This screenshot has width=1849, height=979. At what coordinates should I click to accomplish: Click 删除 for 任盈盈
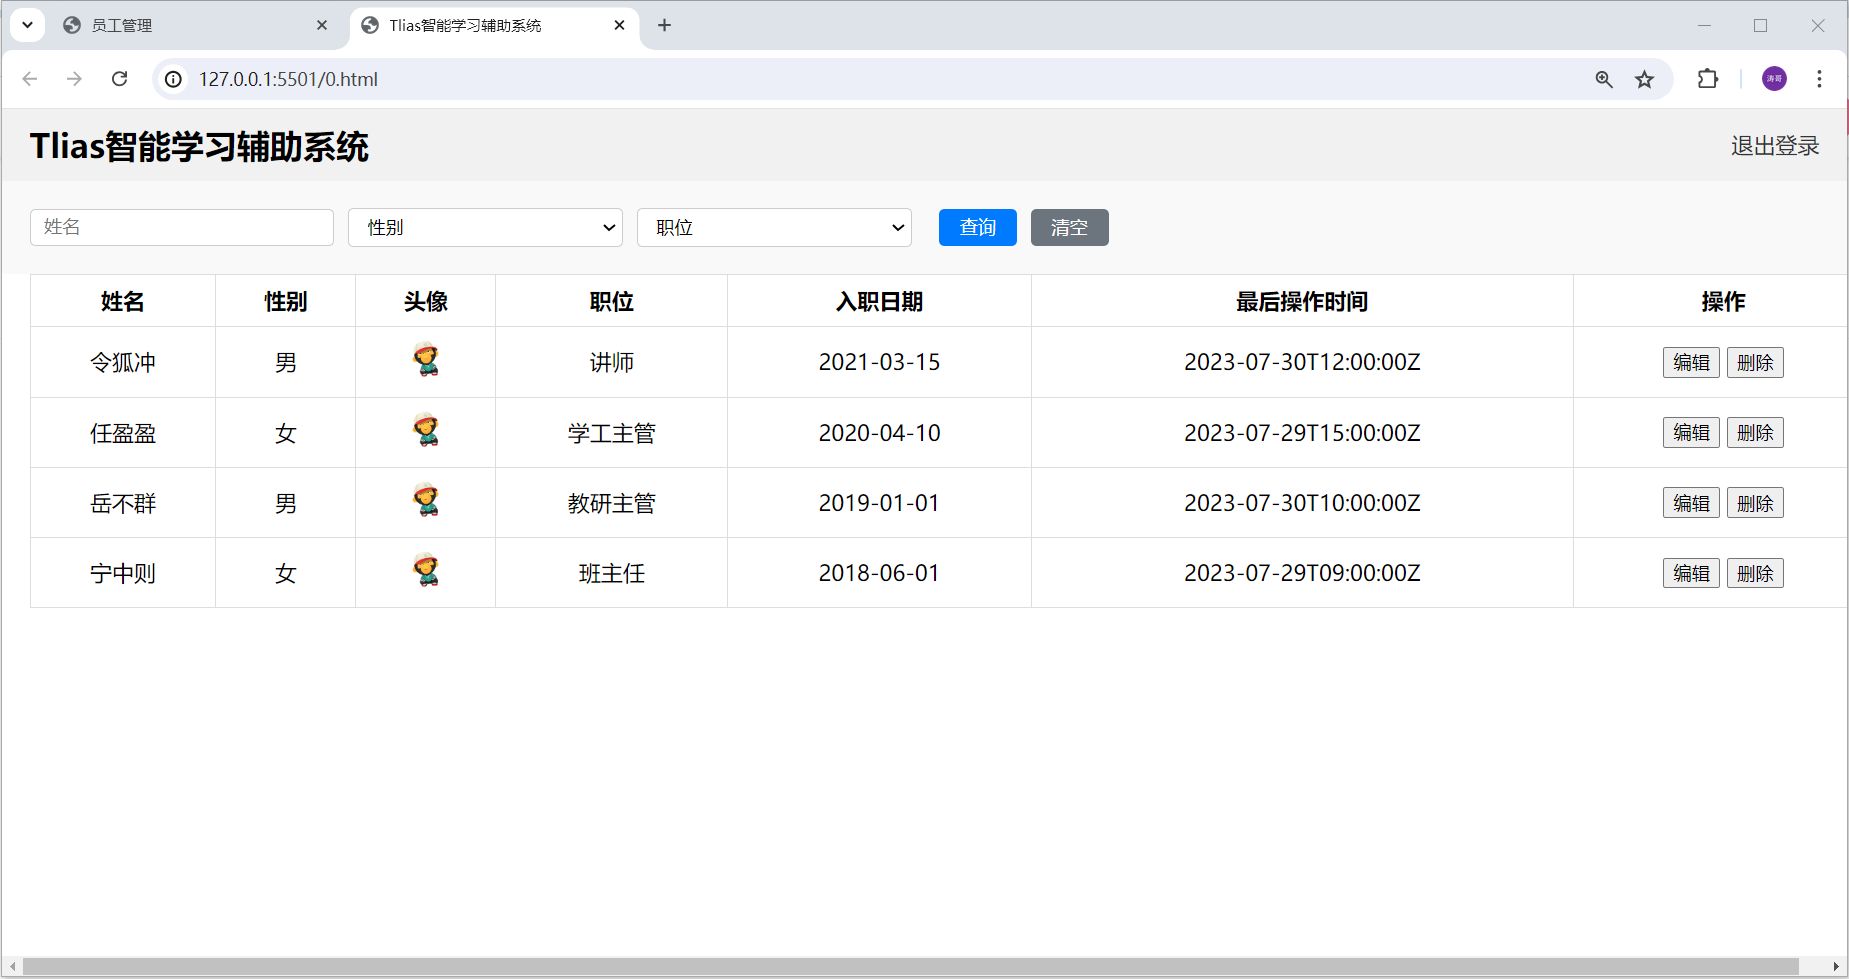(1755, 431)
